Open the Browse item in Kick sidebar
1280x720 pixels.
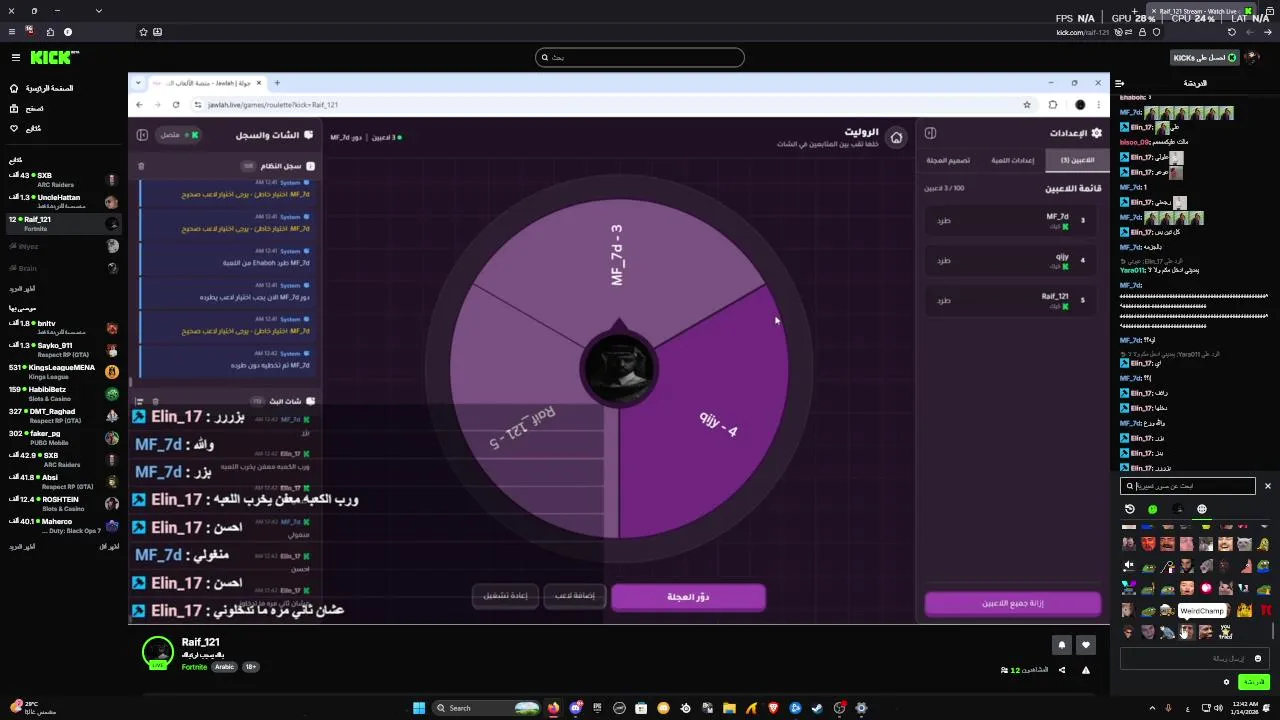[x=27, y=108]
